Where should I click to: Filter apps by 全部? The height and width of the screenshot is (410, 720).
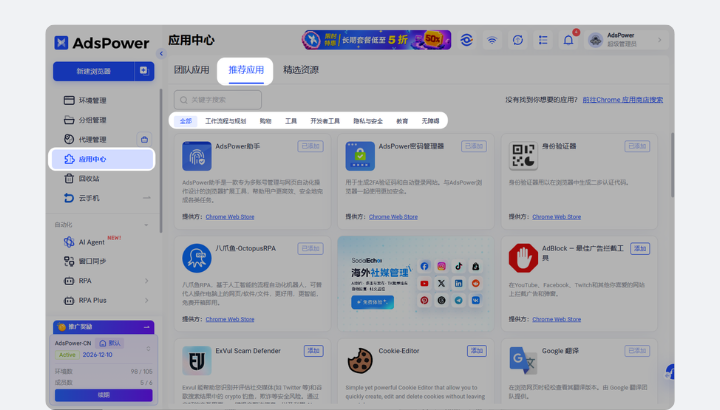point(186,121)
